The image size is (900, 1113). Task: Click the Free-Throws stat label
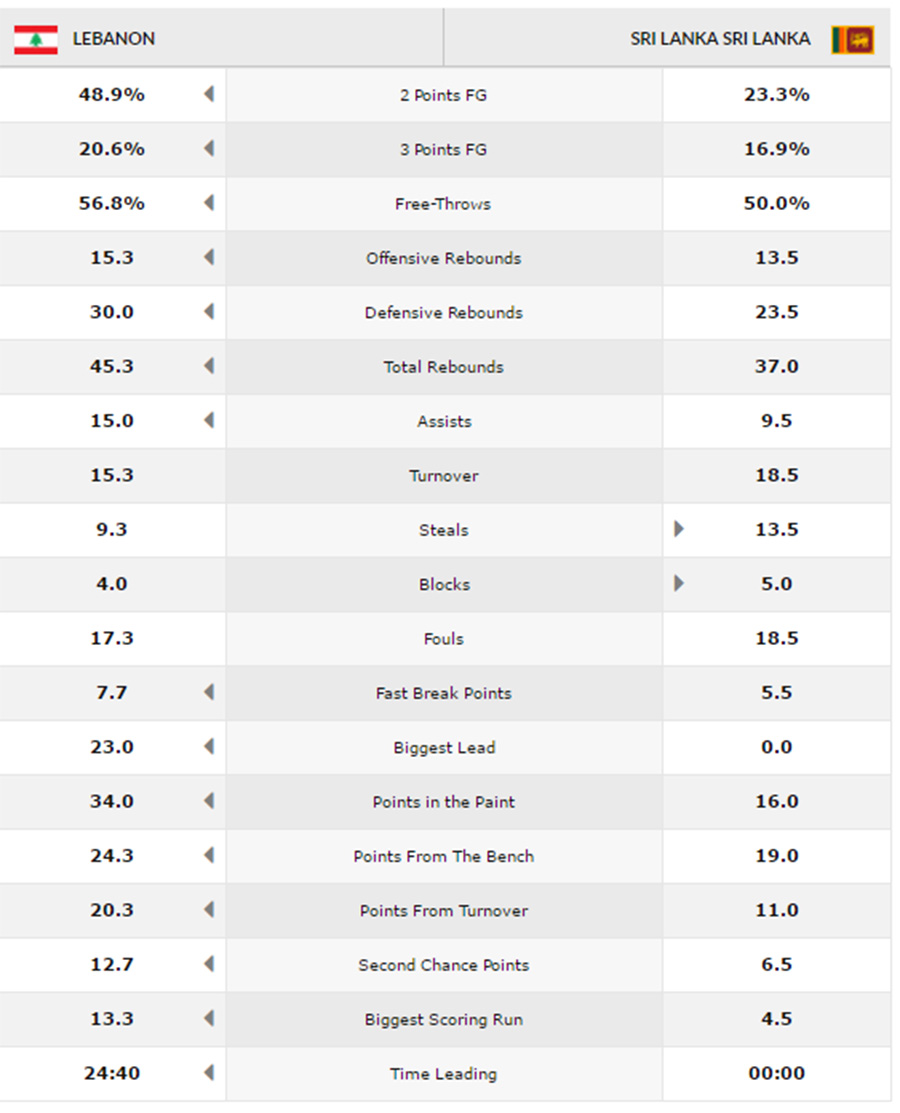443,204
